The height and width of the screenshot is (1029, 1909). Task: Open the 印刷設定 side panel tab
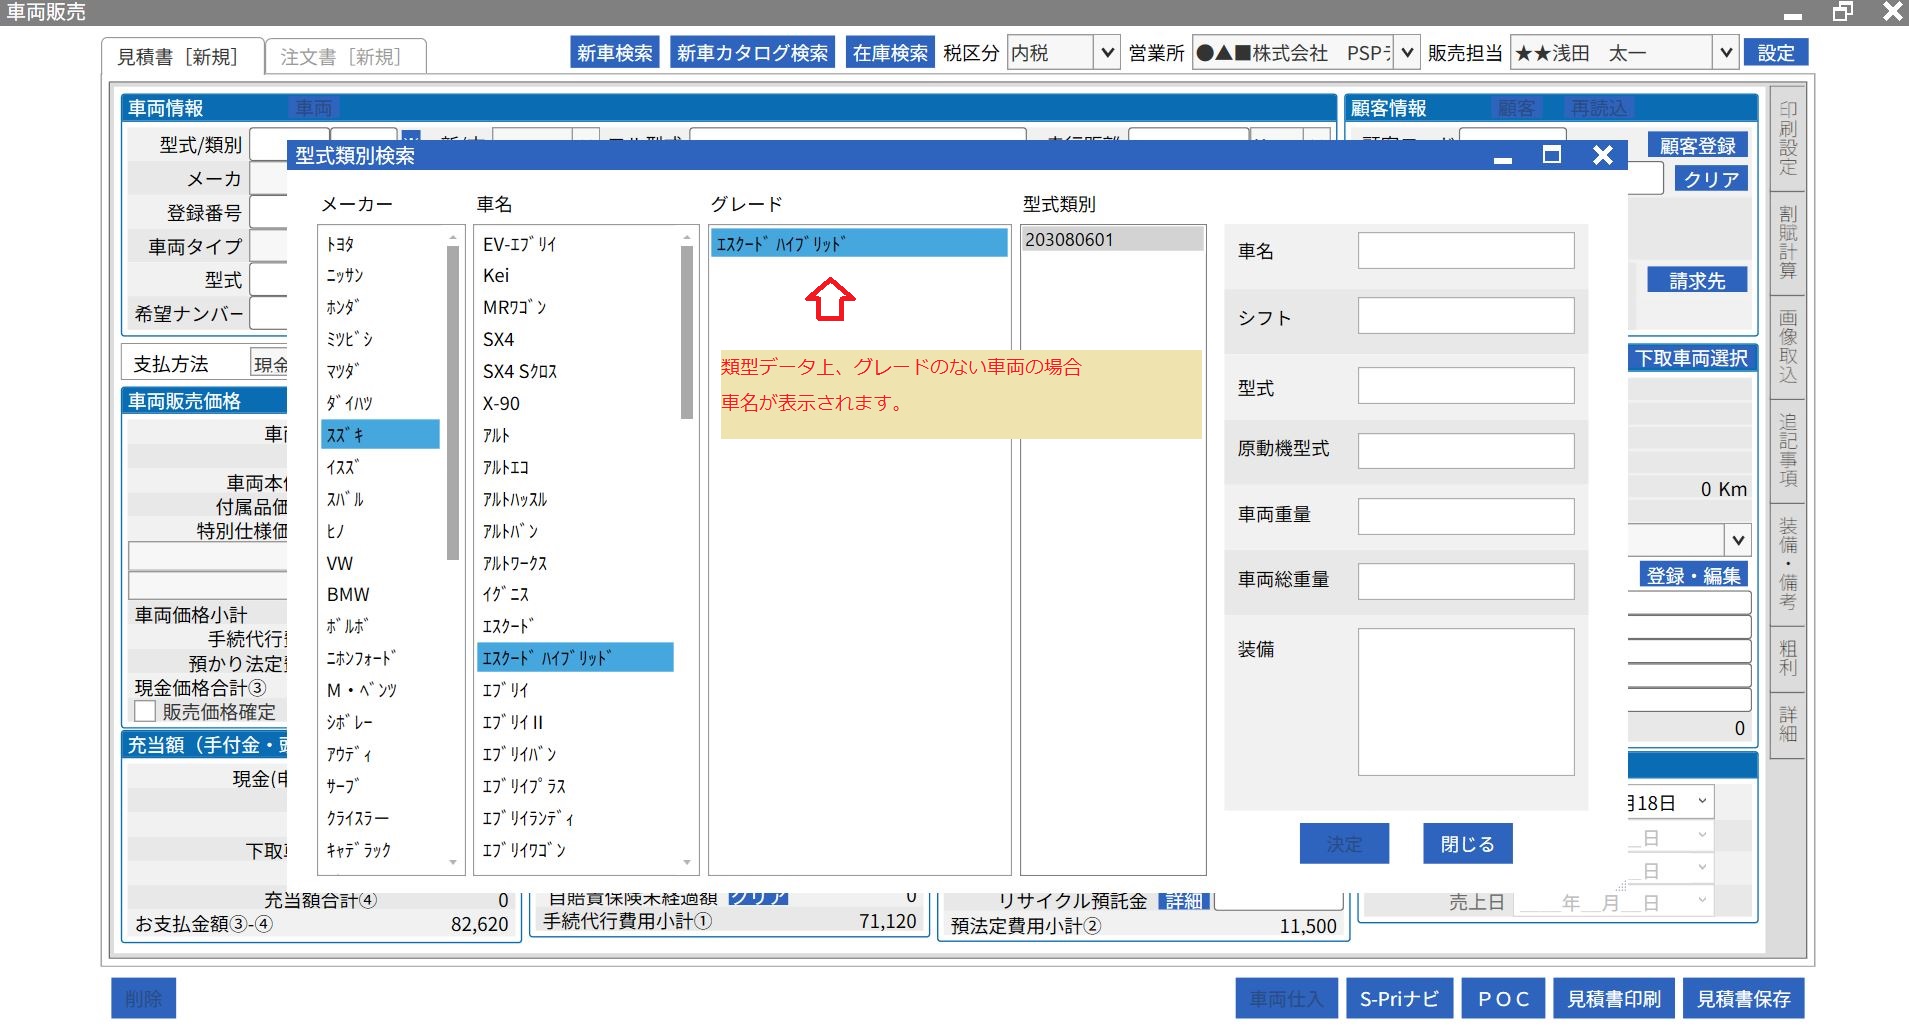(x=1787, y=139)
